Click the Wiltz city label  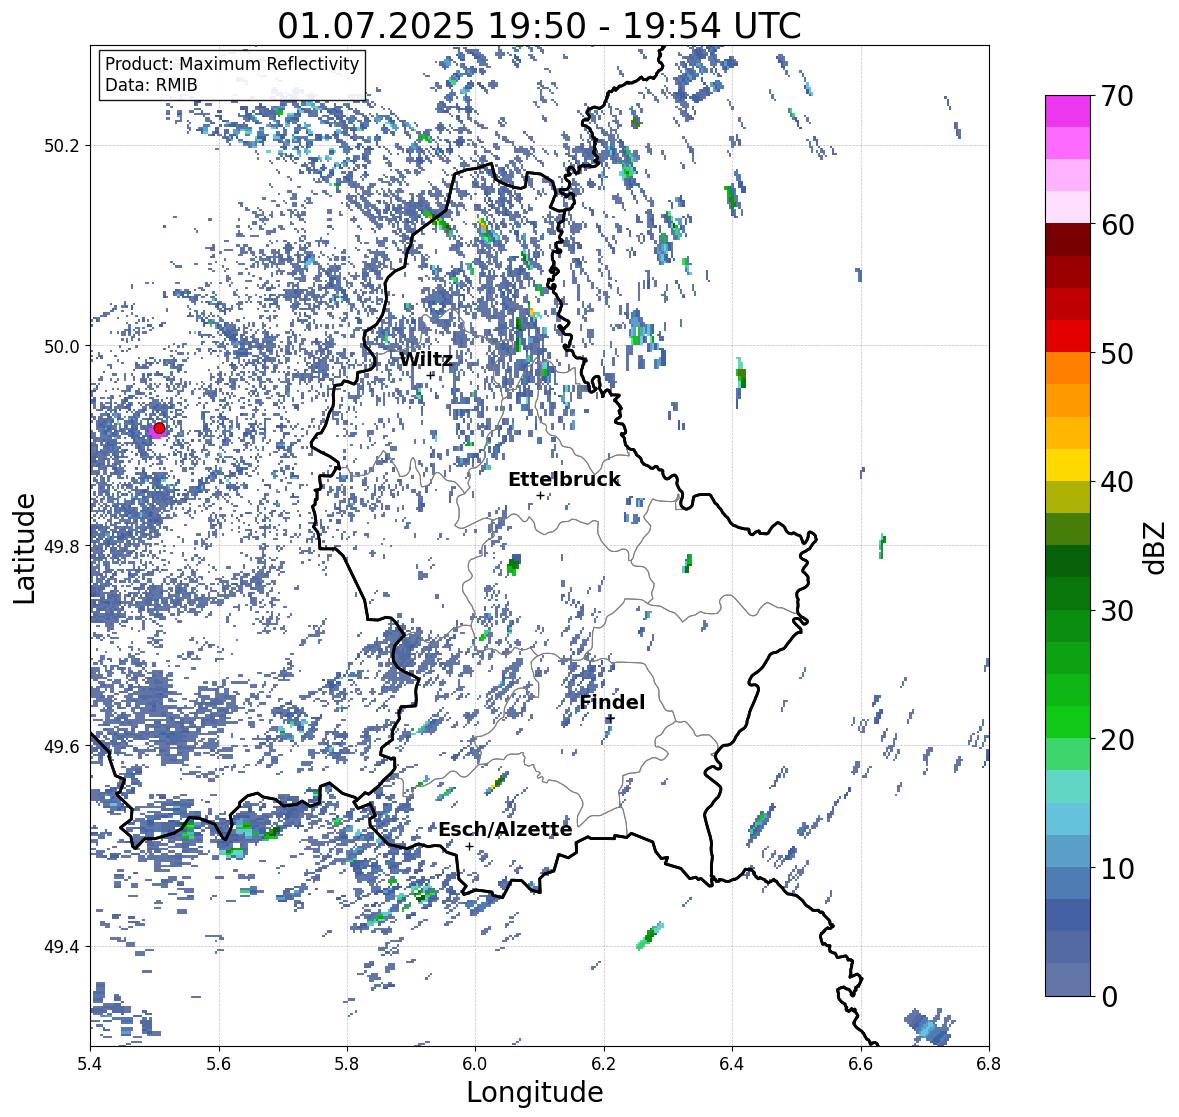coord(426,359)
